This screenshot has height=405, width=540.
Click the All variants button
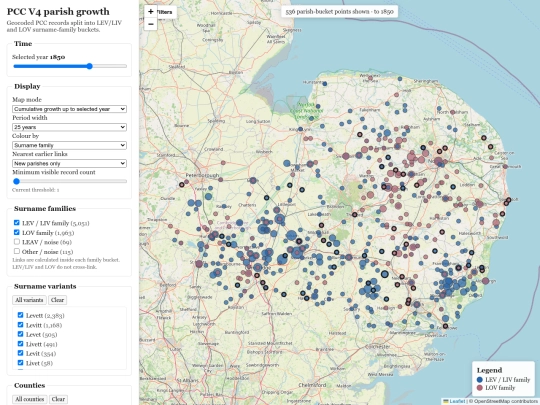(x=29, y=300)
